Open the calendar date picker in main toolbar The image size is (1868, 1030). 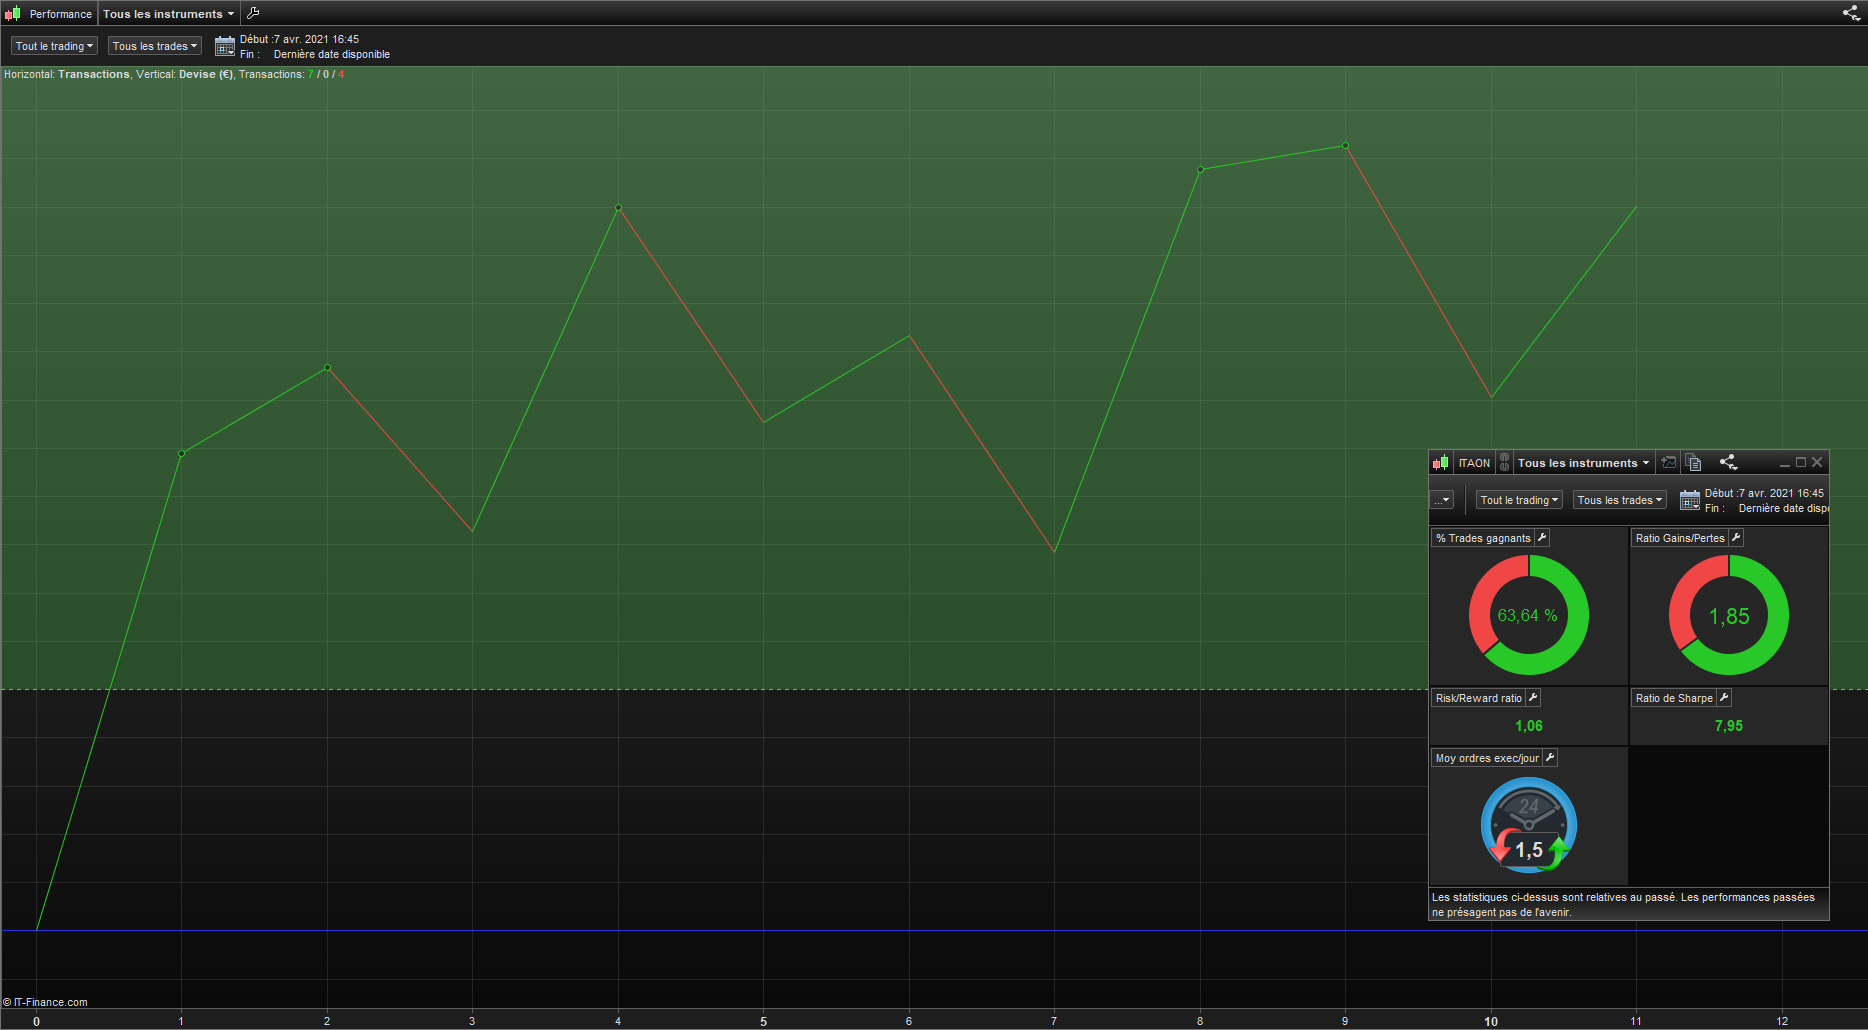[x=225, y=46]
